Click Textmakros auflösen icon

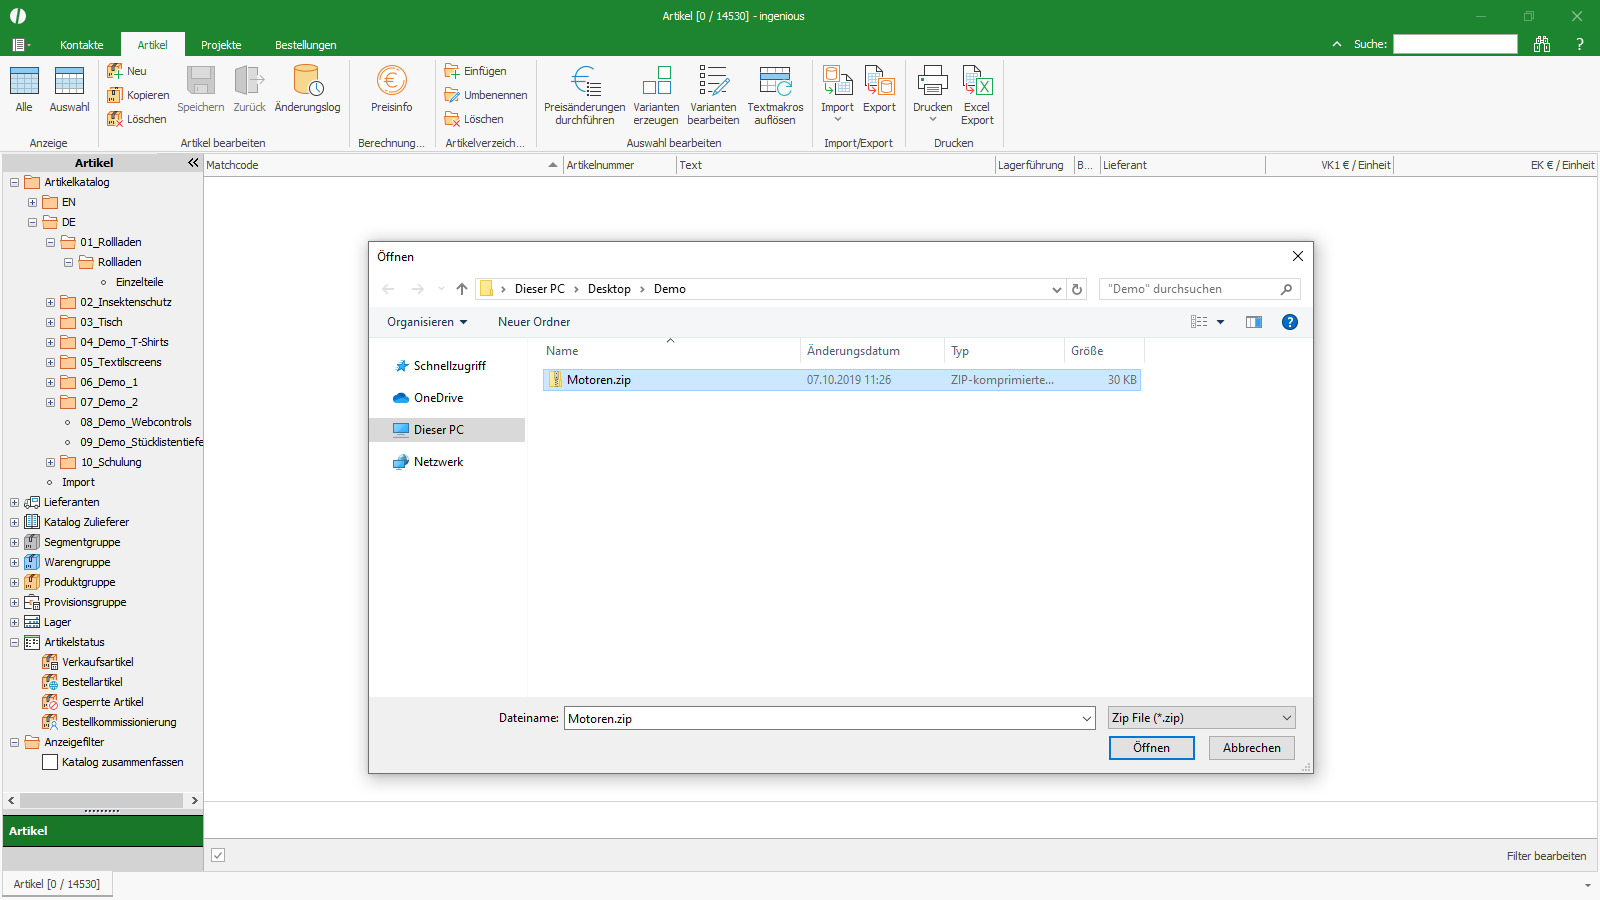[x=775, y=80]
